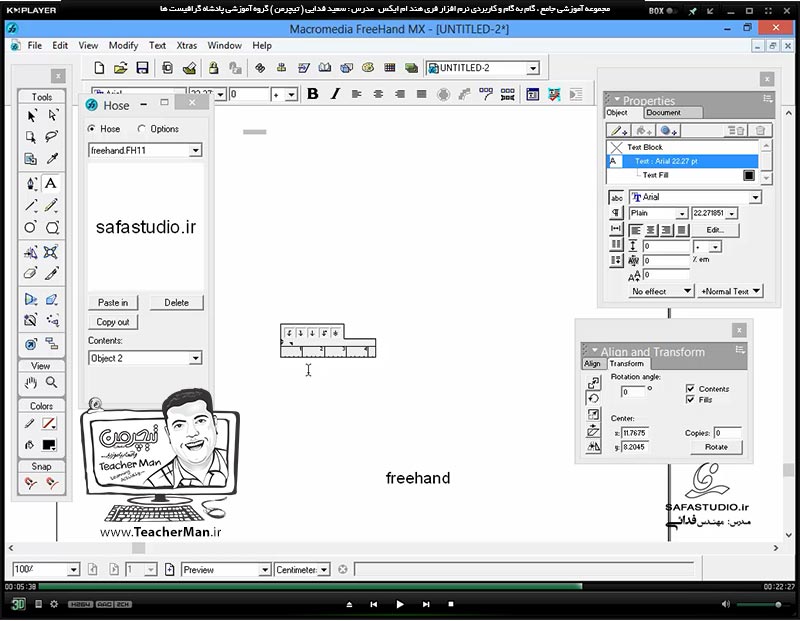
Task: Click the New document icon
Action: pyautogui.click(x=99, y=68)
